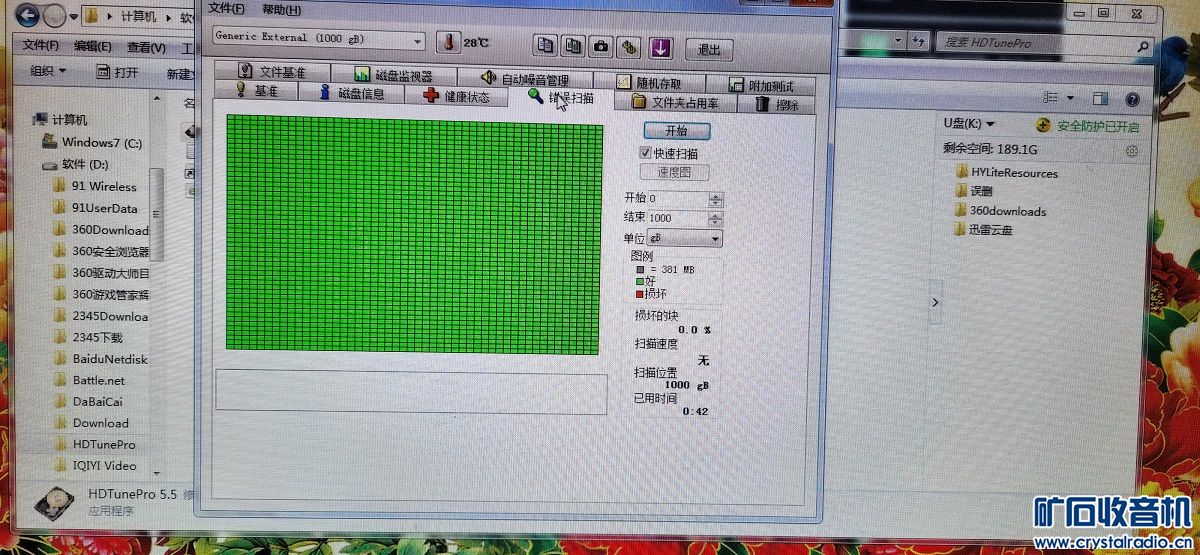
Task: Select the Windows7 (C:) drive
Action: tap(92, 143)
